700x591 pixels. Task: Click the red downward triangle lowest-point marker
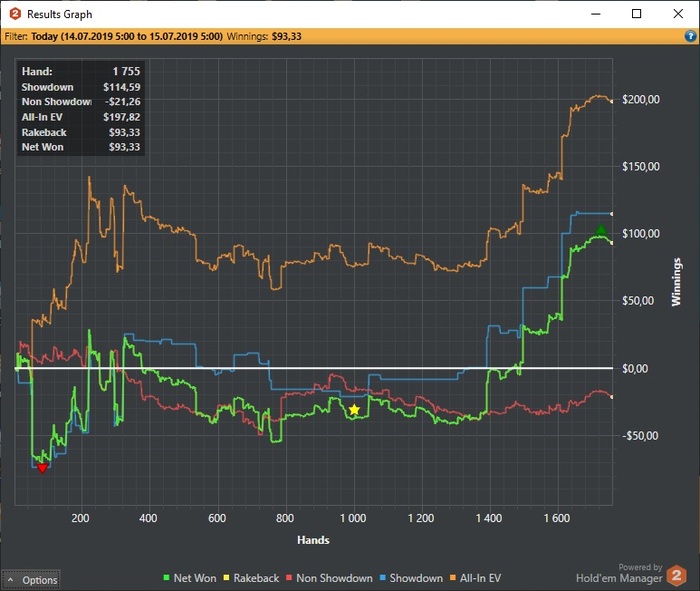[x=42, y=468]
